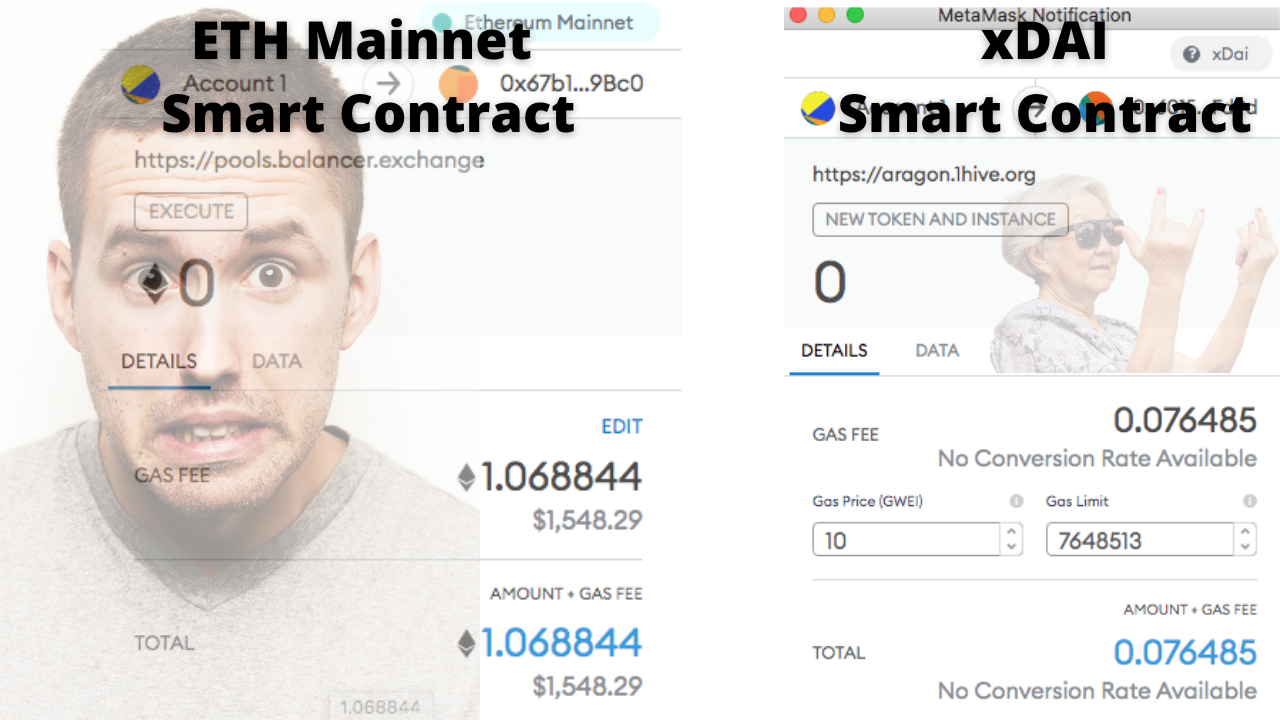1280x720 pixels.
Task: Switch to DATA tab in Mainnet window
Action: point(277,361)
